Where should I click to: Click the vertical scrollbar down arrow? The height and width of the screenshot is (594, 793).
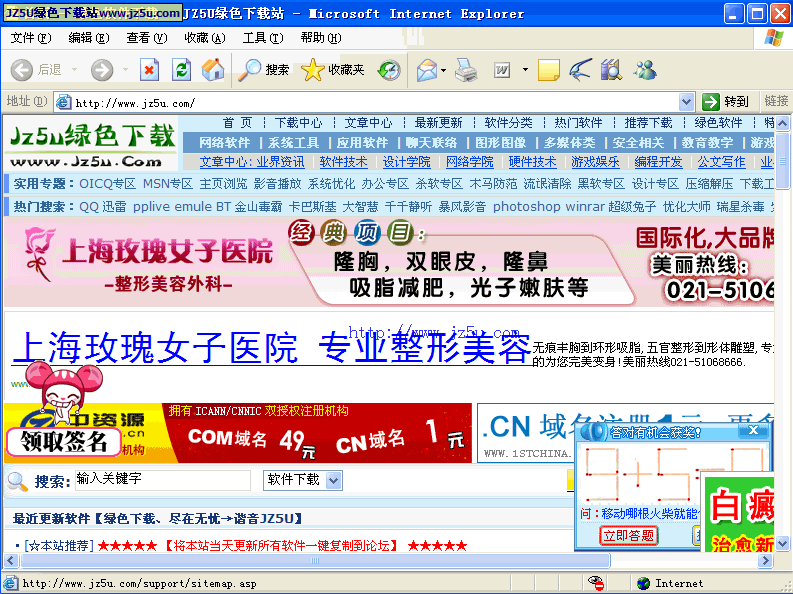tap(782, 543)
